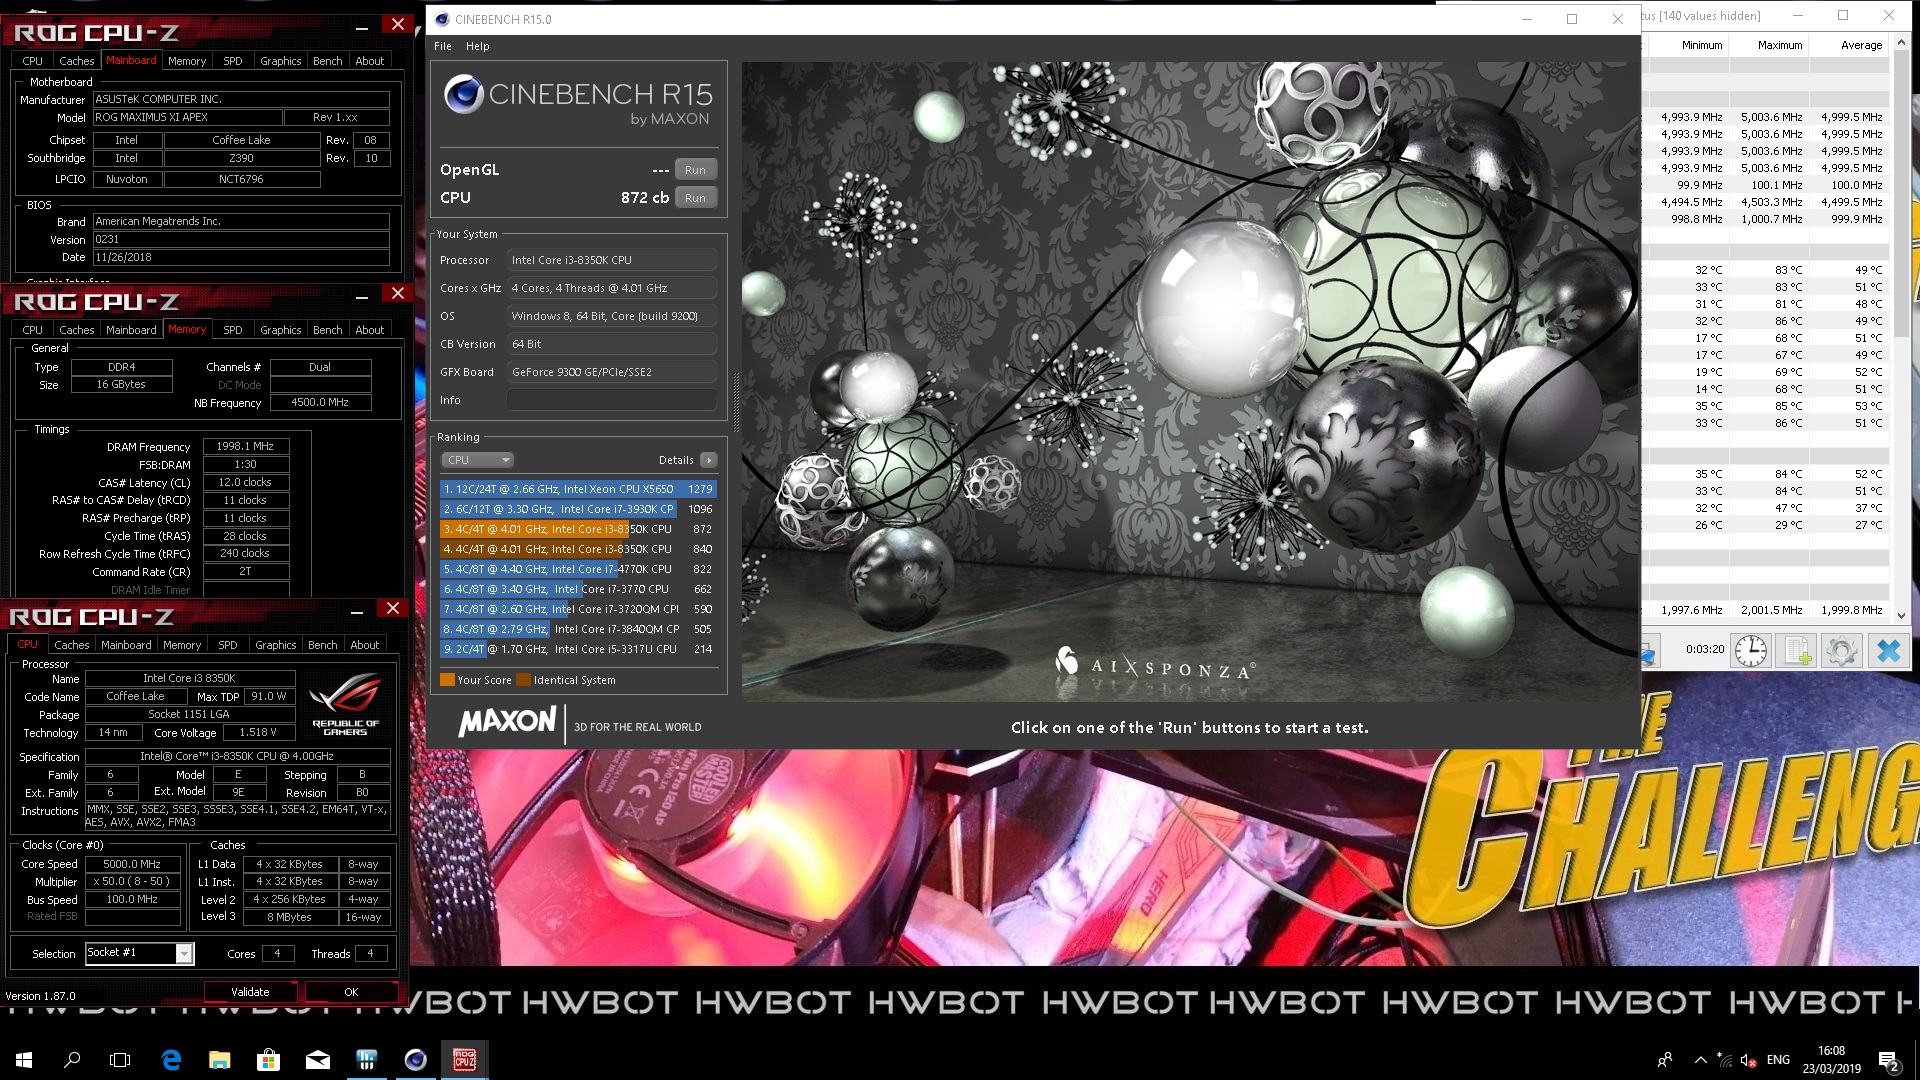1920x1080 pixels.
Task: Click the Maxon logo in Cinebench
Action: coord(507,722)
